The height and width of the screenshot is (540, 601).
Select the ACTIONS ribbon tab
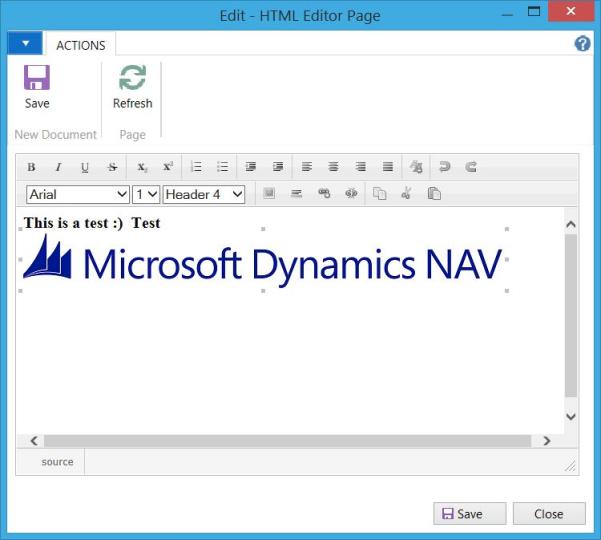click(x=81, y=46)
